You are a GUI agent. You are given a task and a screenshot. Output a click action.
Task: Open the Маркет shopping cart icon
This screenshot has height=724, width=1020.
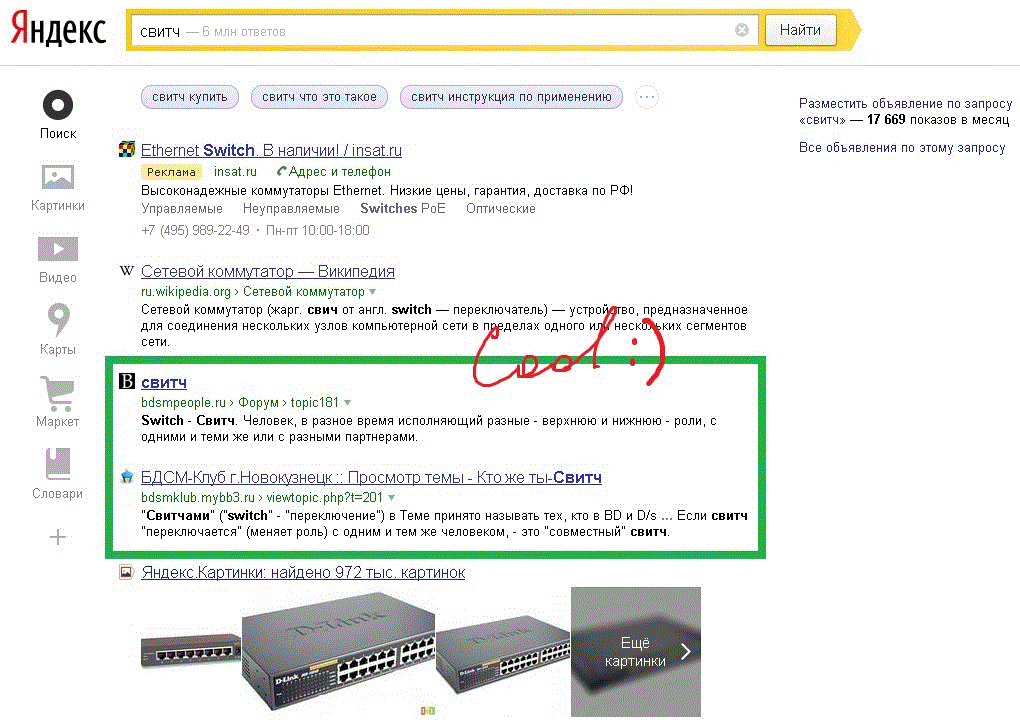click(x=58, y=393)
